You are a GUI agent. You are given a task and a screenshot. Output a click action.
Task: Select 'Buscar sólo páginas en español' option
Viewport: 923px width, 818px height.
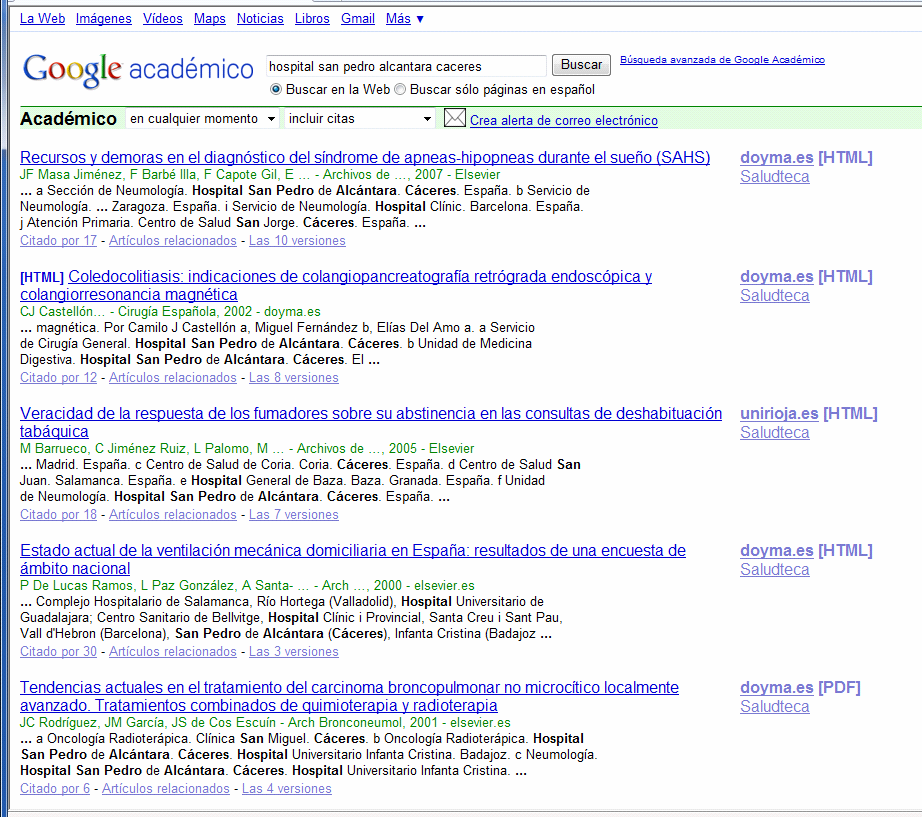click(400, 89)
